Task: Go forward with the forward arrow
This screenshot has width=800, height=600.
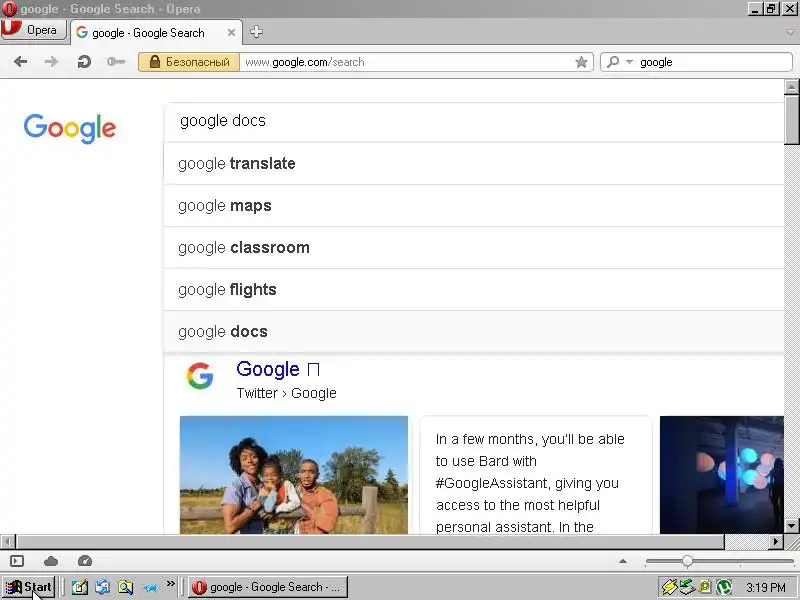Action: pyautogui.click(x=51, y=62)
